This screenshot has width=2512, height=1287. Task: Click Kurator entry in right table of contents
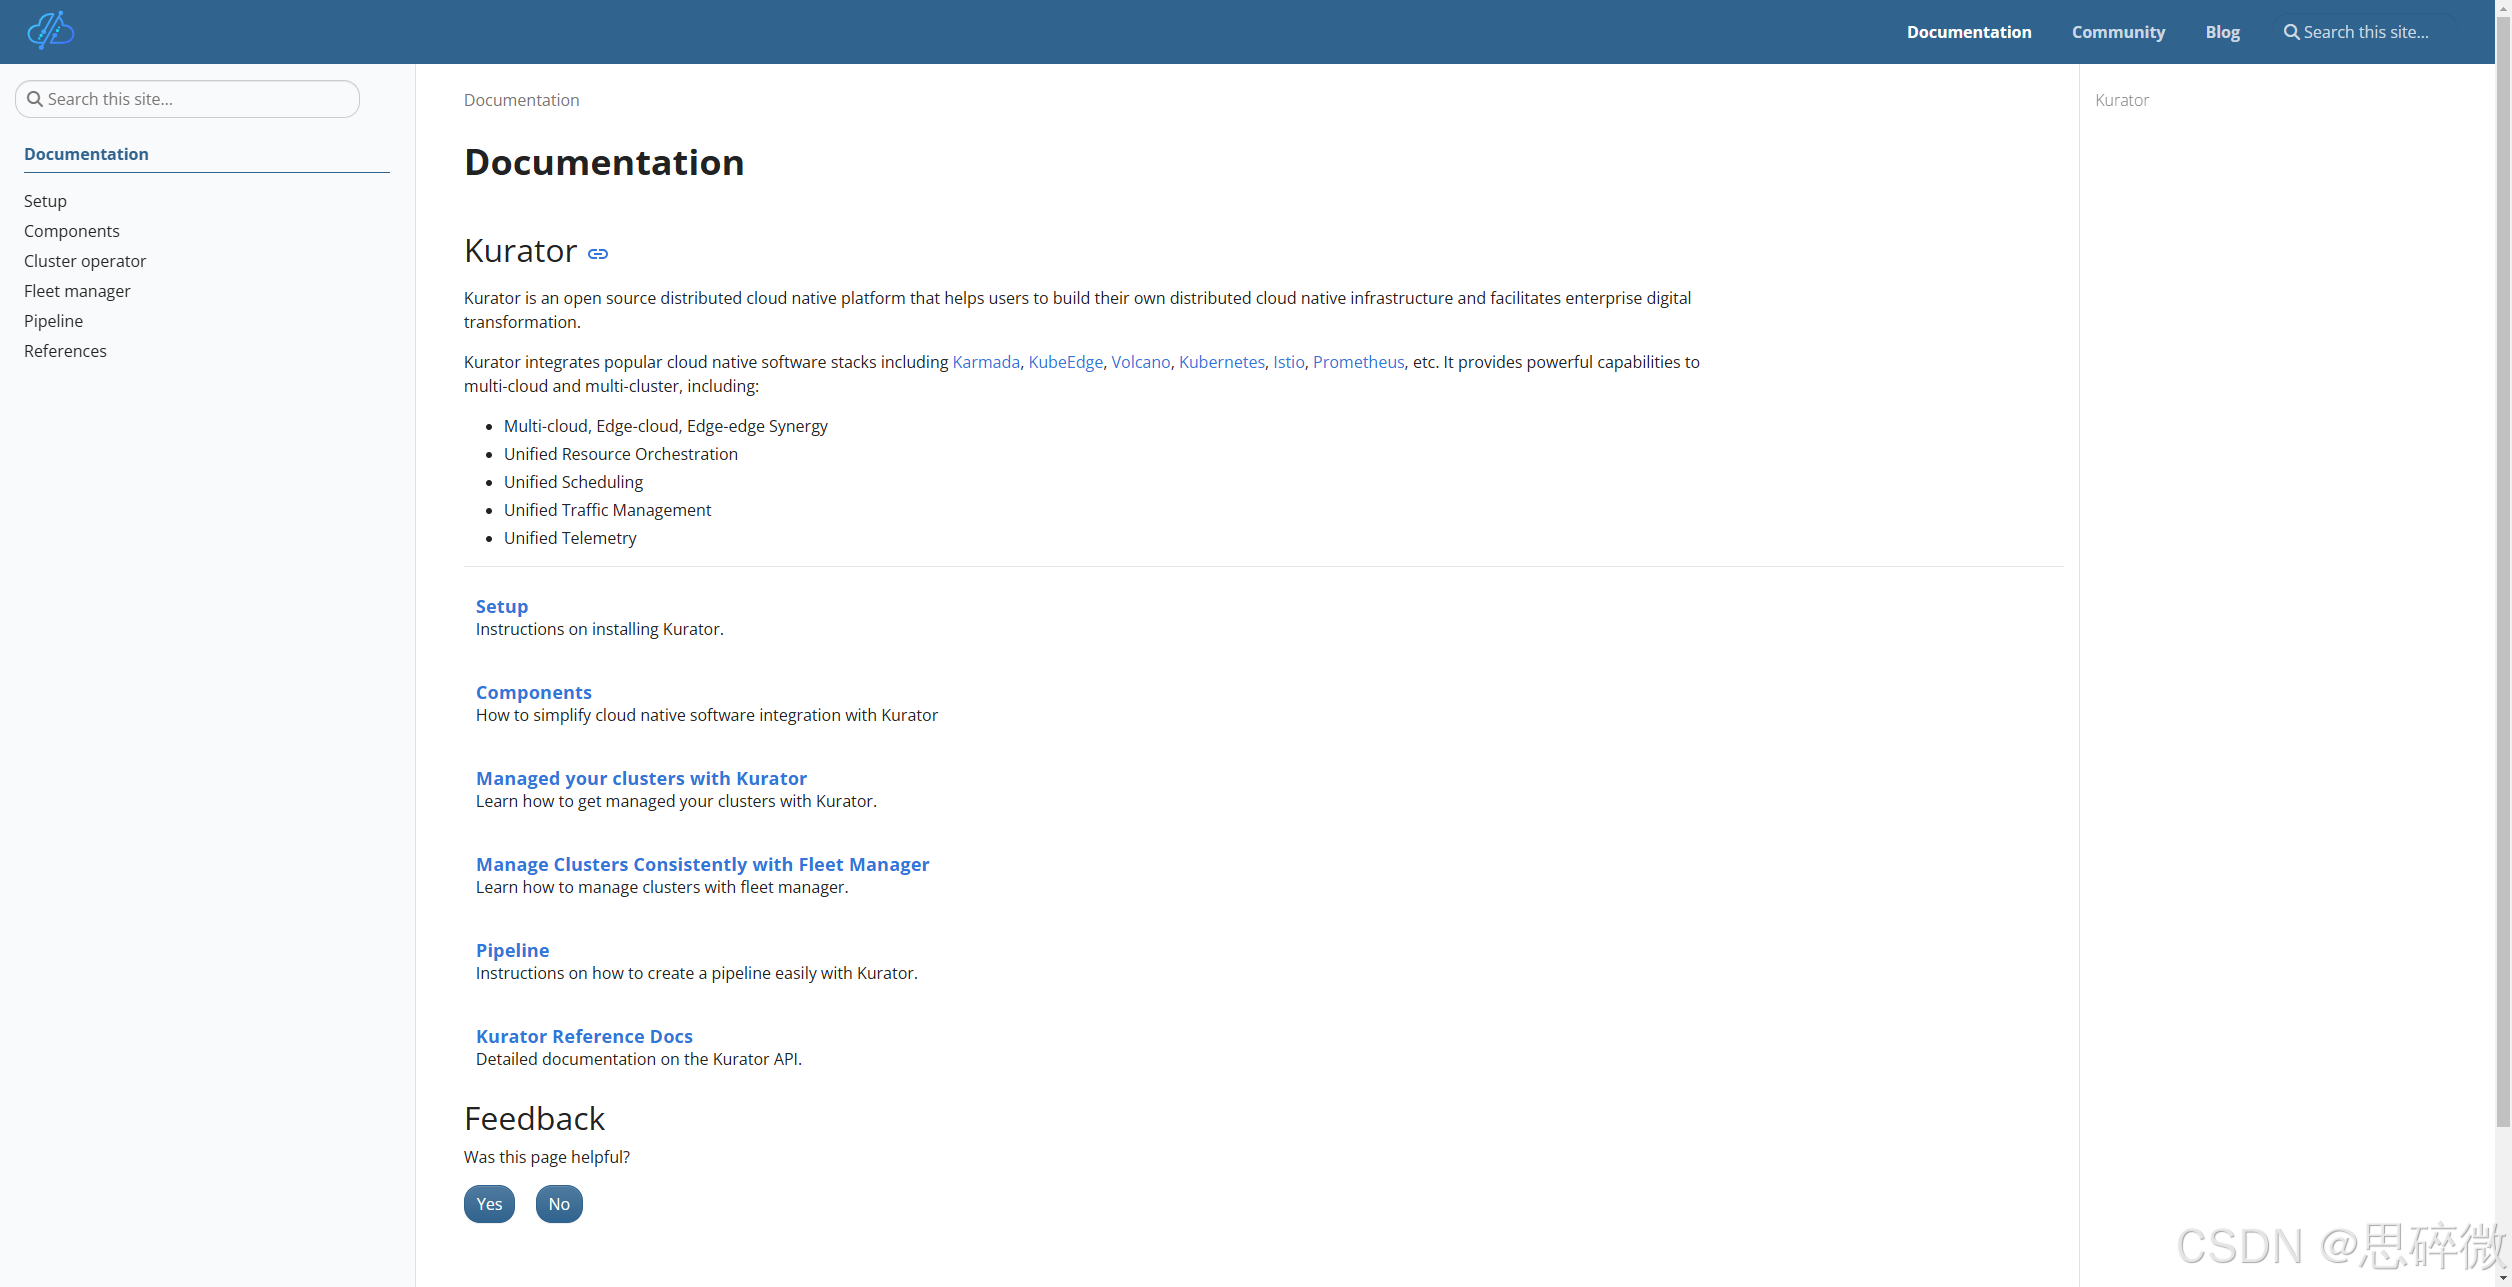(2121, 100)
